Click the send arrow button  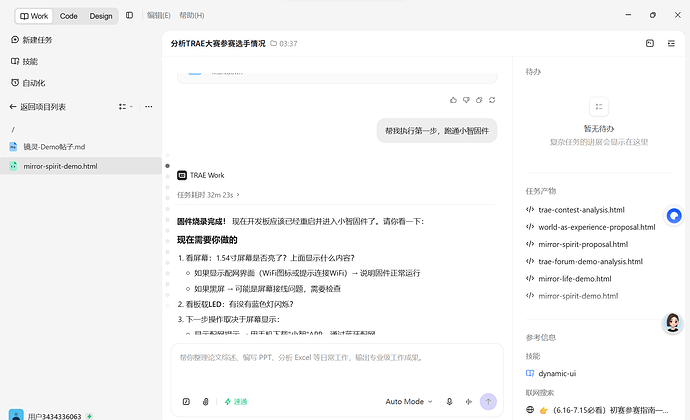488,402
